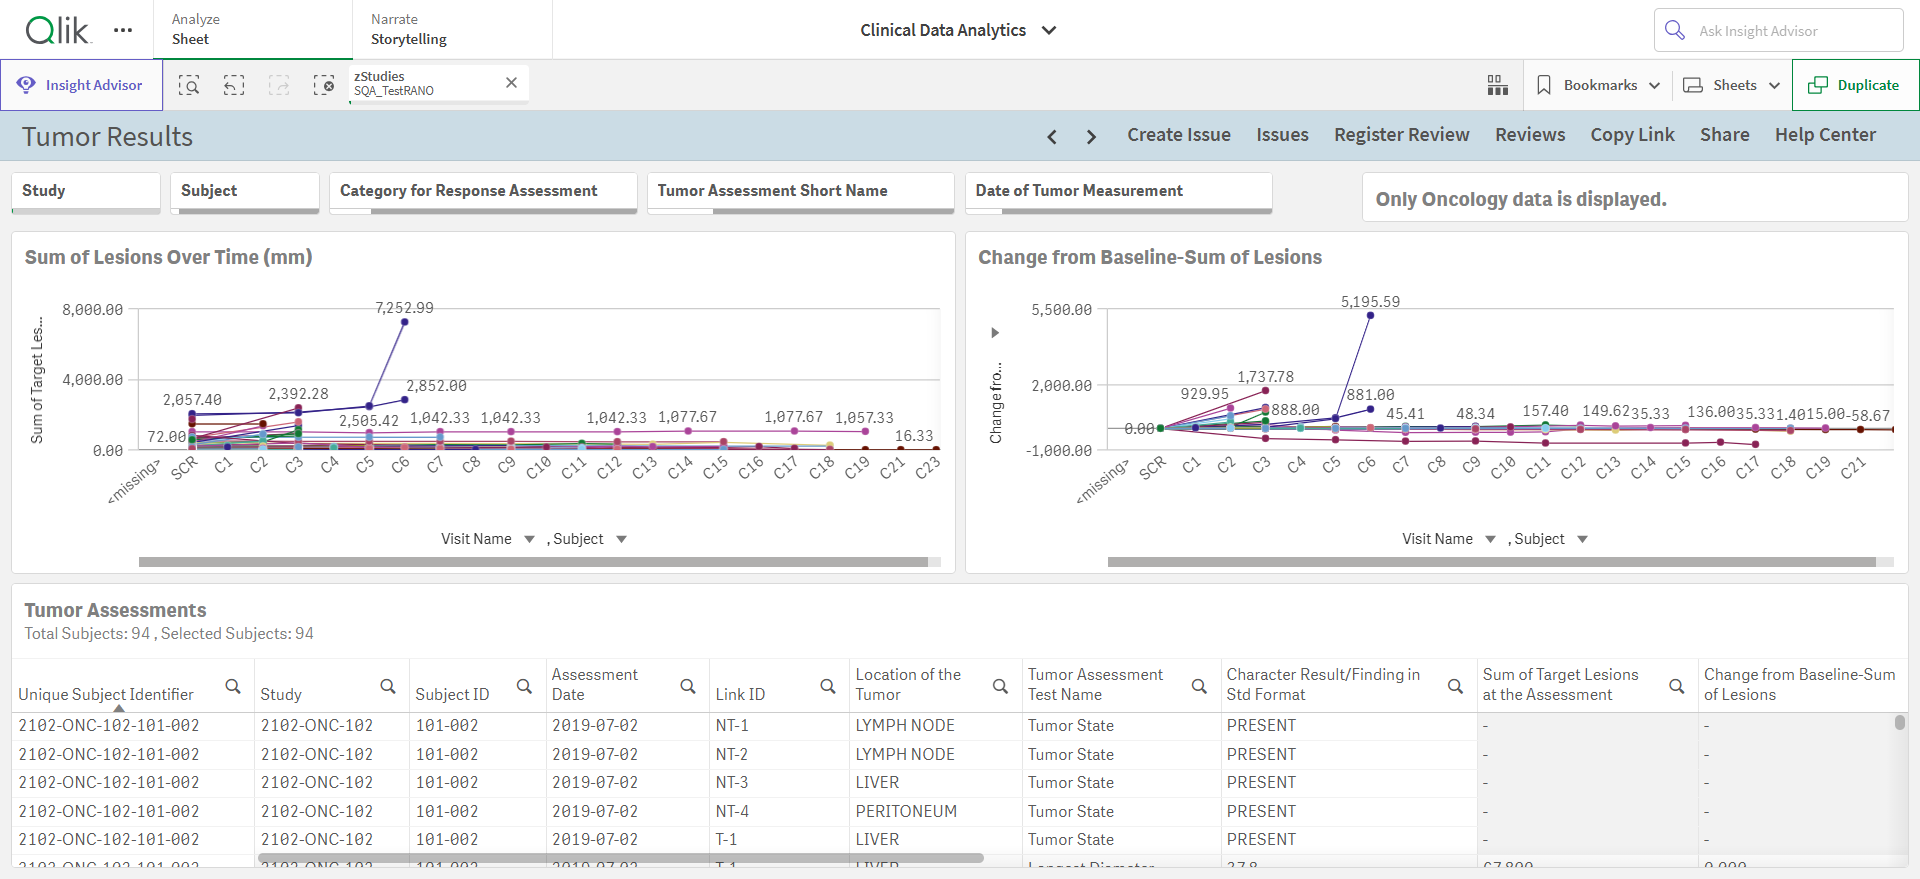Screen dimensions: 1920x879
Task: Step back in selections
Action: coord(234,85)
